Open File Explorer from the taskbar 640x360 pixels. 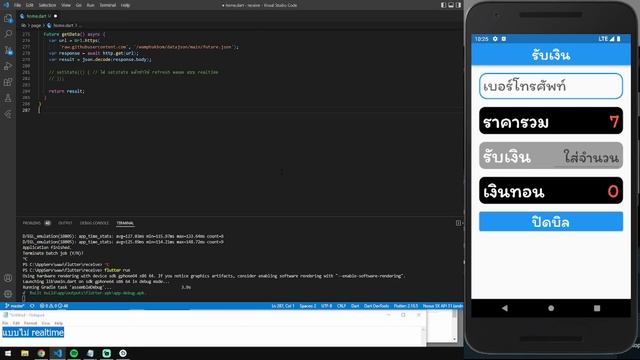pyautogui.click(x=25, y=353)
